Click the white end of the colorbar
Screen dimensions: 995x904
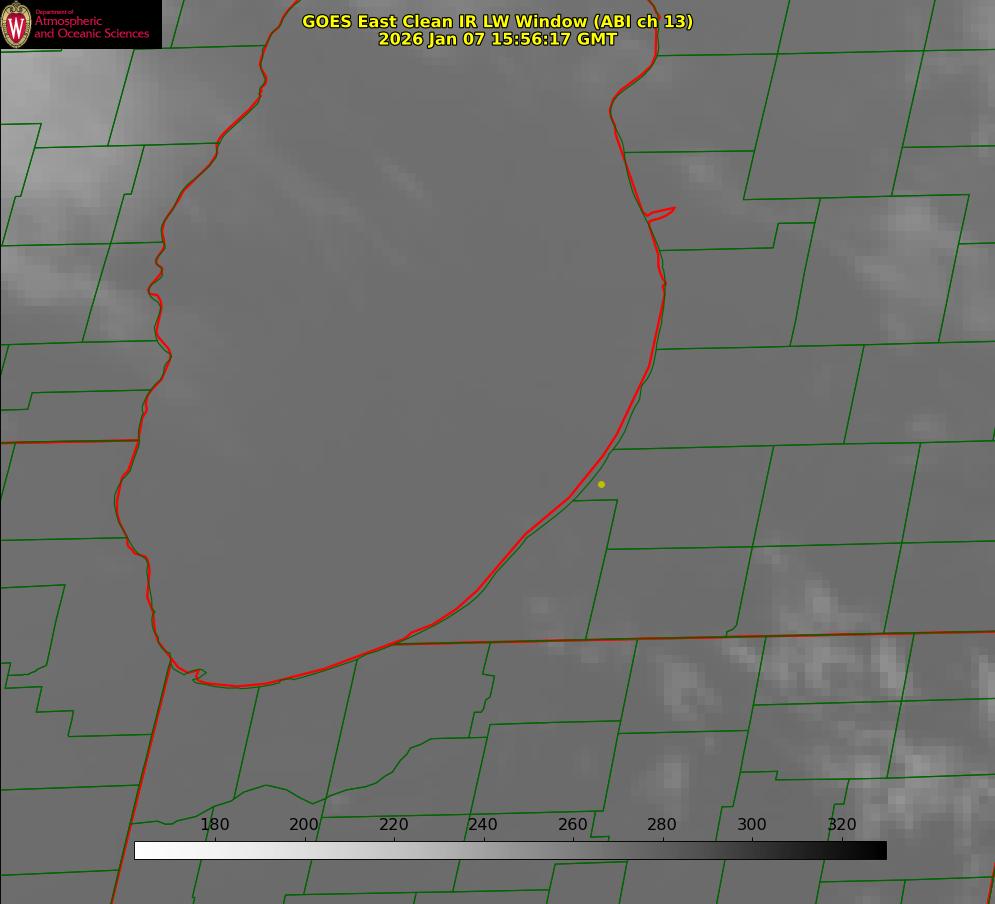pos(141,850)
